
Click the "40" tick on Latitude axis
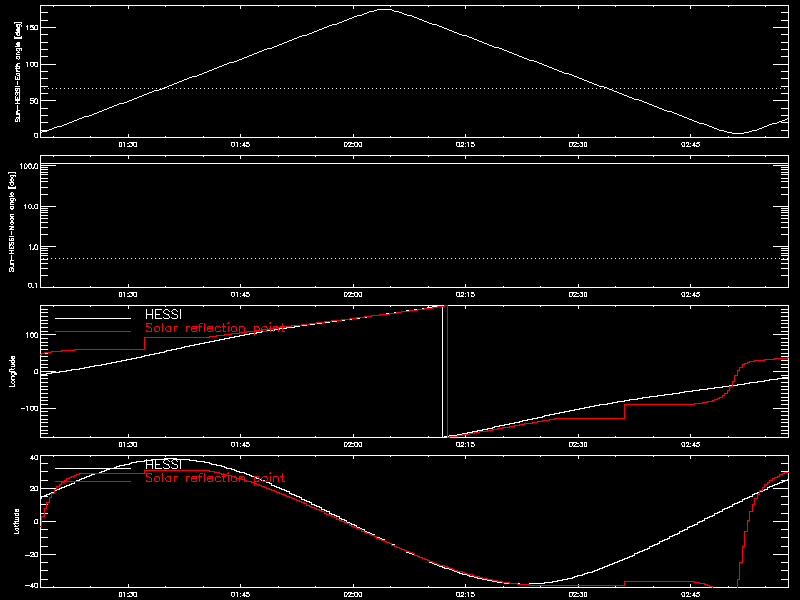click(34, 458)
